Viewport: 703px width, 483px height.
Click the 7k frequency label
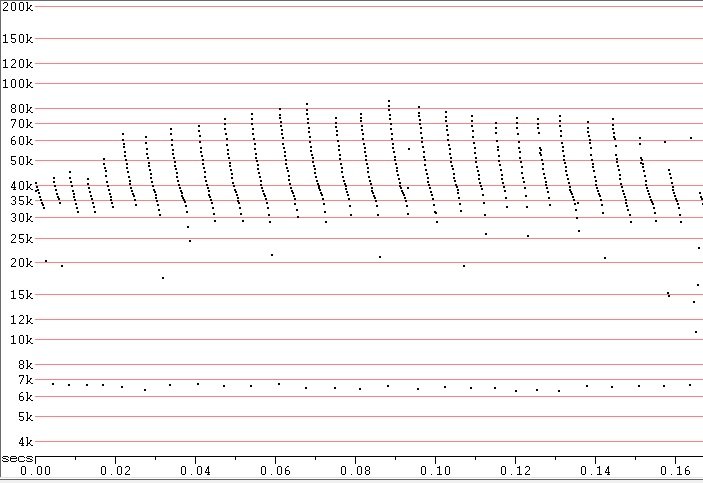pos(25,380)
